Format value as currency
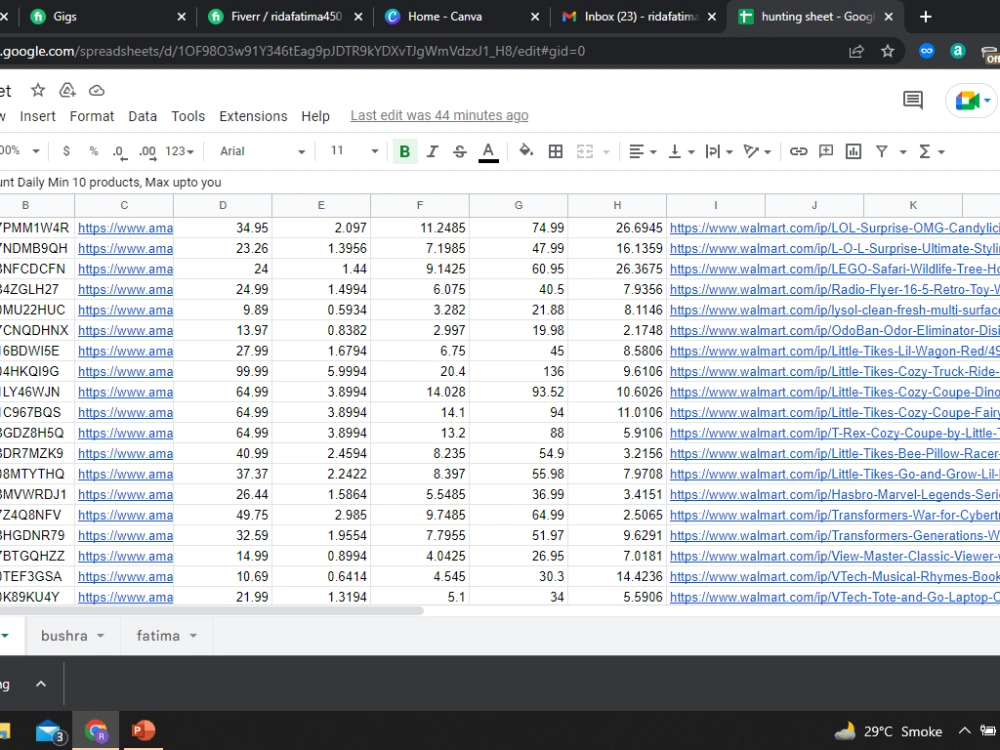This screenshot has width=1000, height=750. click(66, 151)
